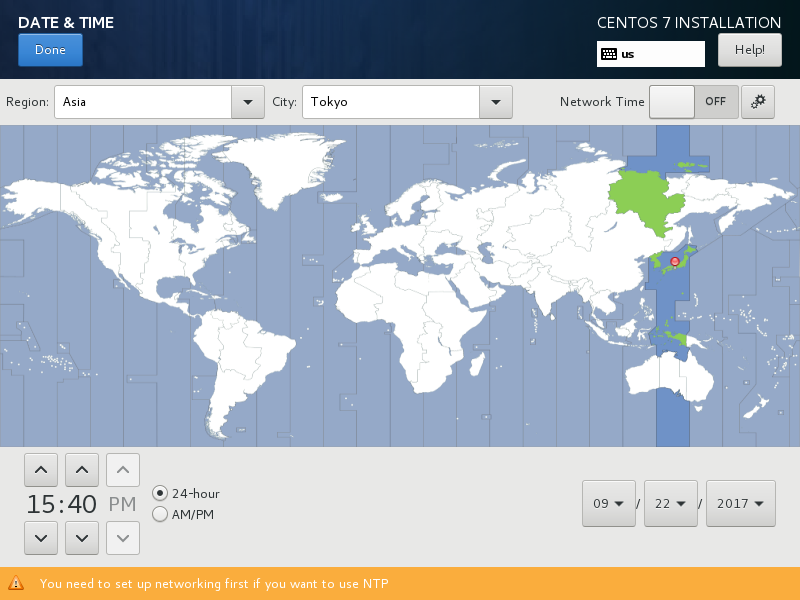Open the day dropdown showing 22

click(x=670, y=504)
